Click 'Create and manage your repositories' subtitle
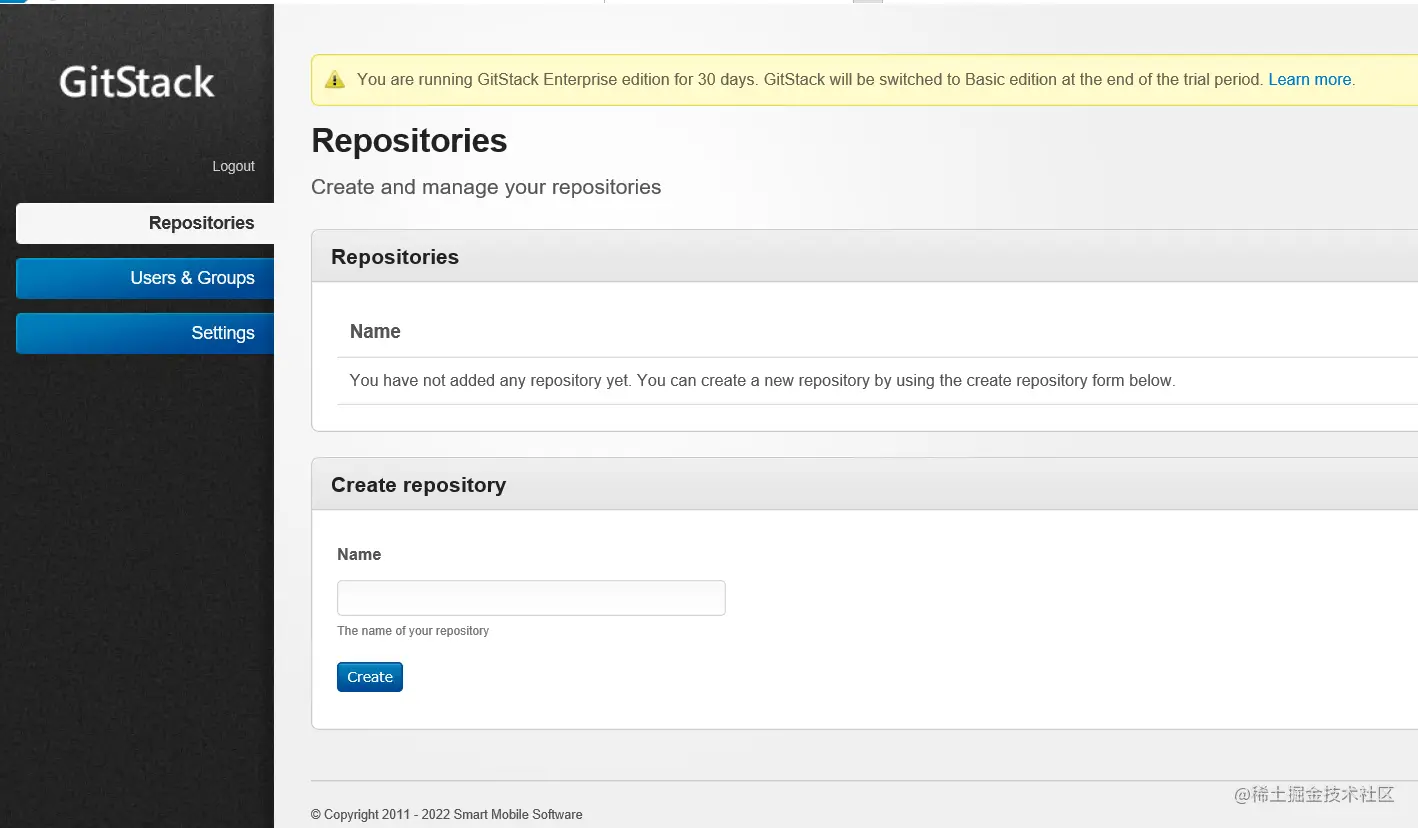 pyautogui.click(x=486, y=187)
